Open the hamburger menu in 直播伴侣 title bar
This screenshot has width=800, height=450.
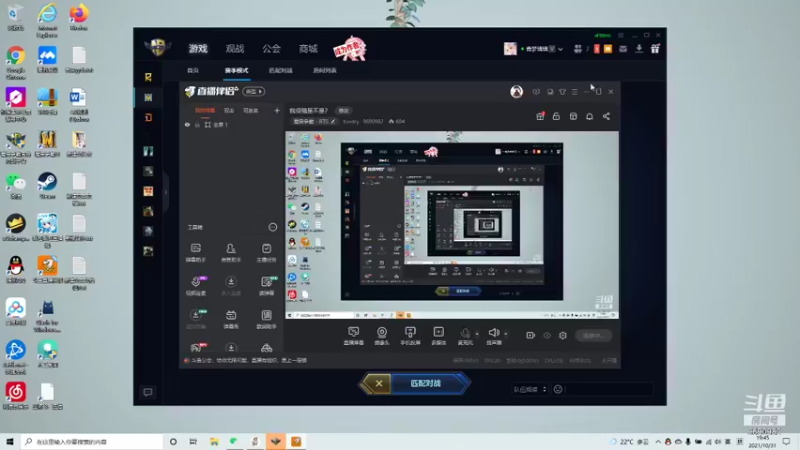coord(574,92)
